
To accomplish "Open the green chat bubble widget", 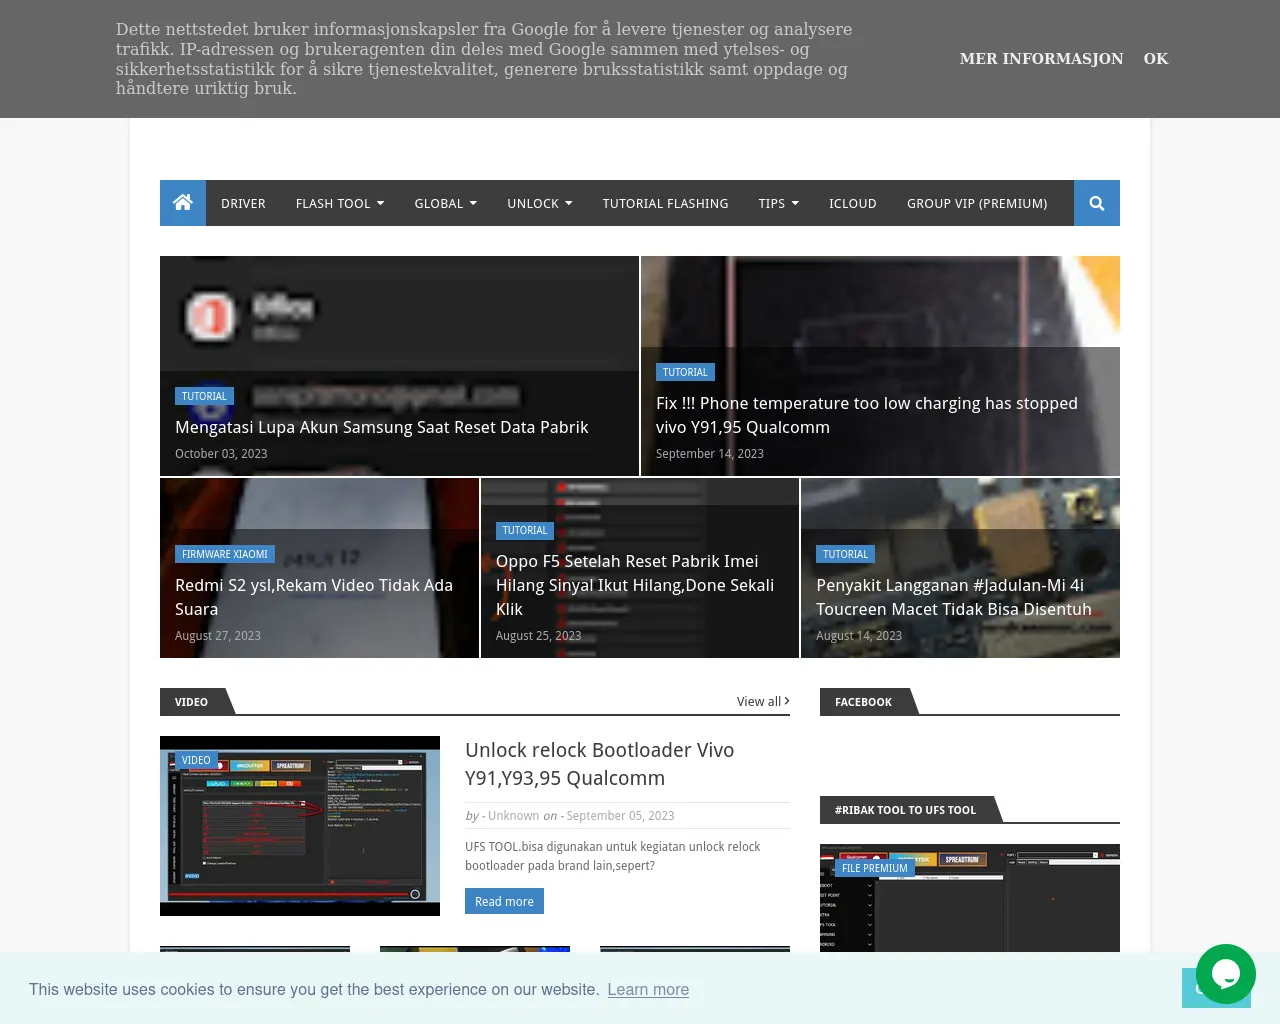I will [x=1225, y=974].
